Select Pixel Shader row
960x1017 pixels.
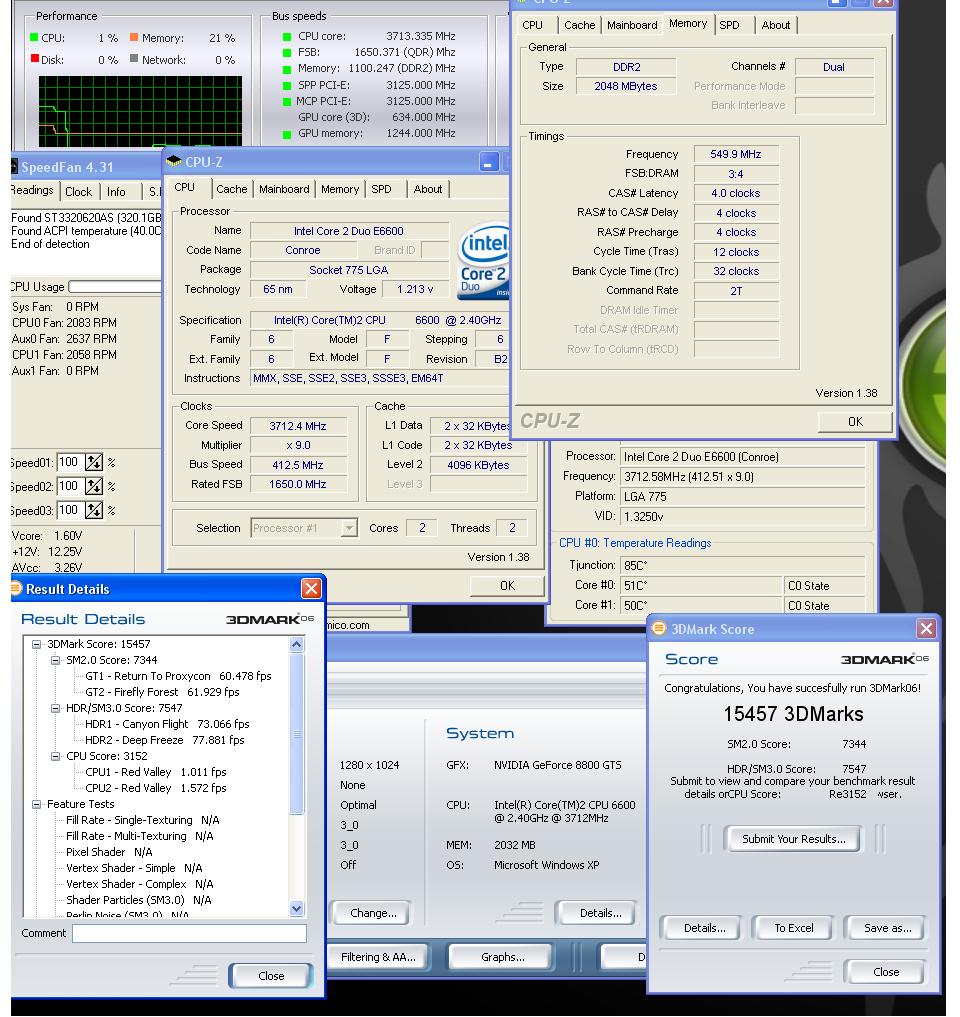point(109,852)
